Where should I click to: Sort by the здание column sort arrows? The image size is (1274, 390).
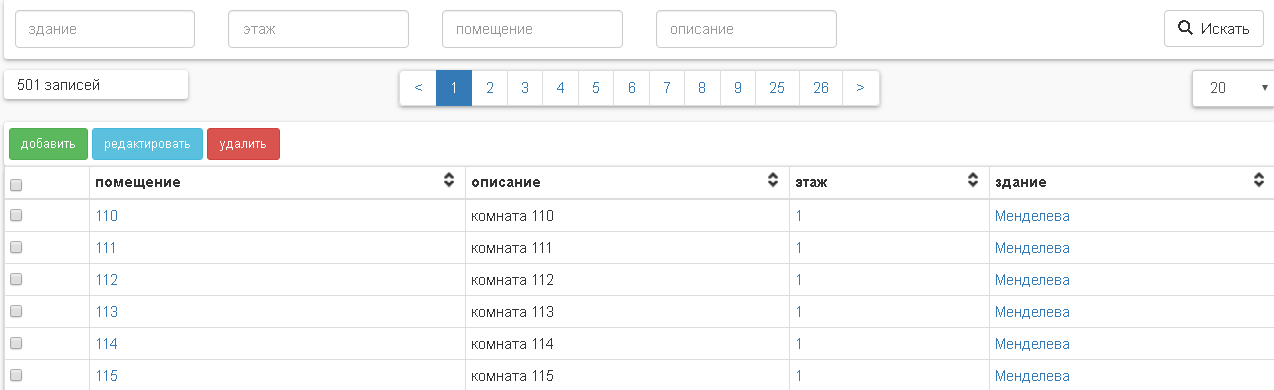point(1259,181)
